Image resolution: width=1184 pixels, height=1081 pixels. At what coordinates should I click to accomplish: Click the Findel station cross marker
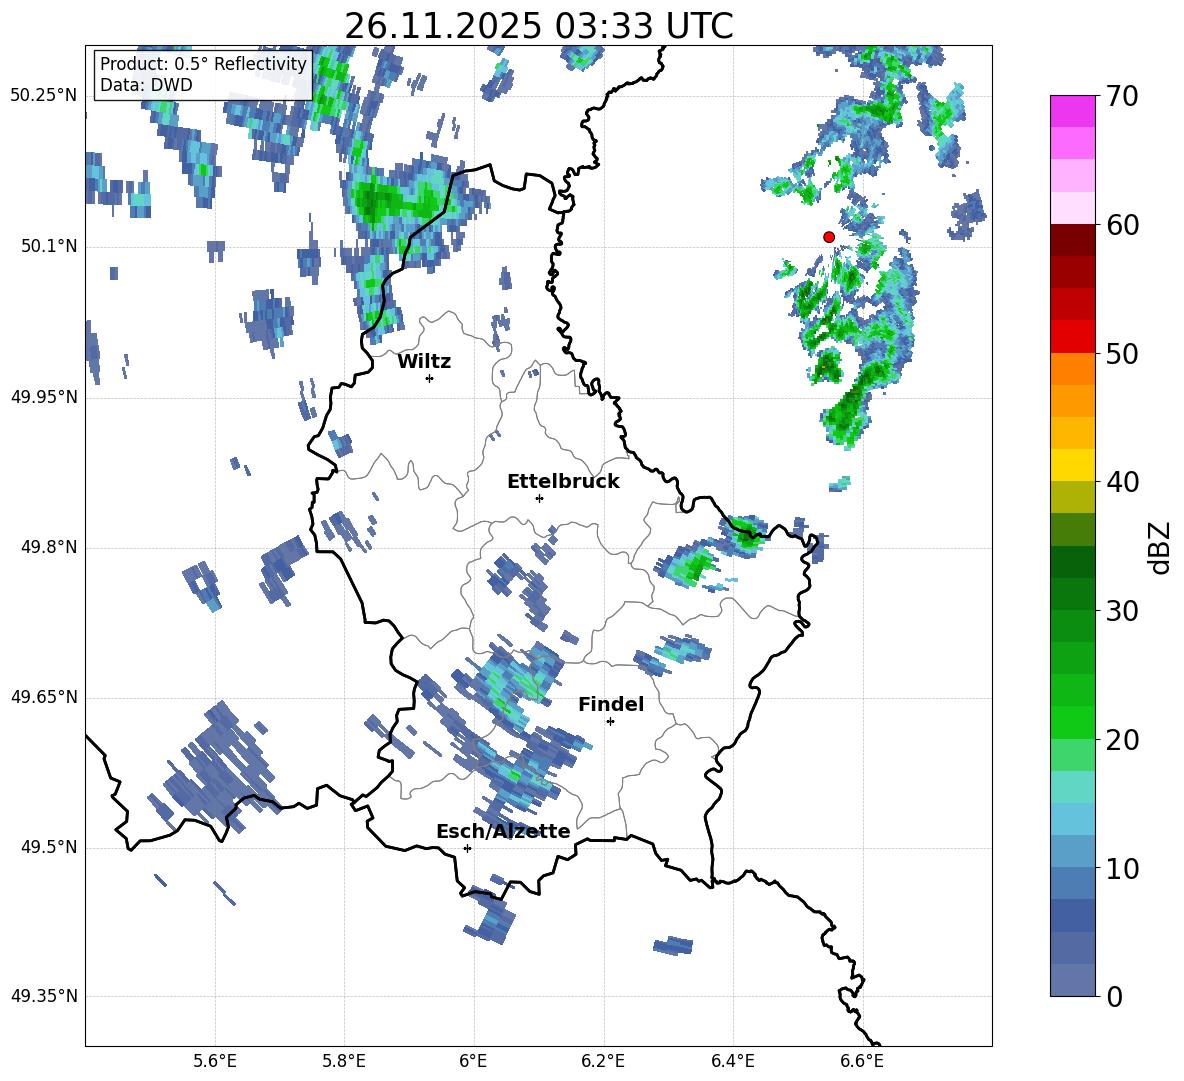[x=610, y=722]
